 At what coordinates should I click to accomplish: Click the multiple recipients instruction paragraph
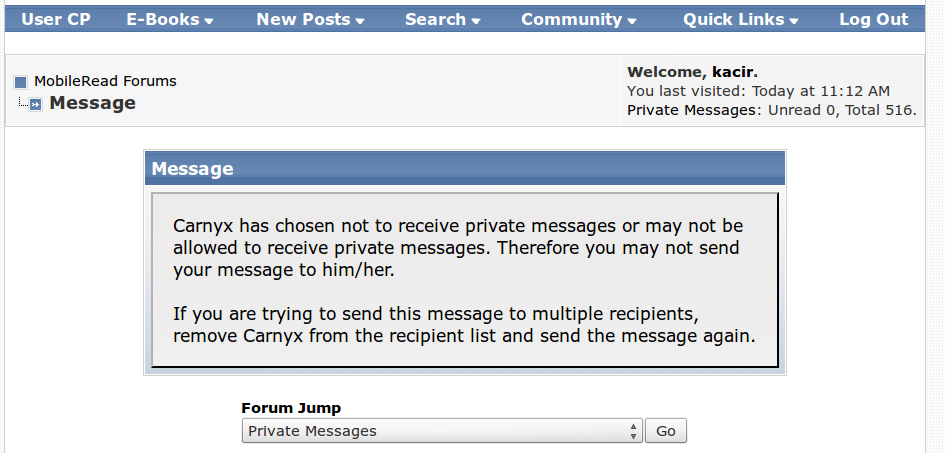[463, 325]
